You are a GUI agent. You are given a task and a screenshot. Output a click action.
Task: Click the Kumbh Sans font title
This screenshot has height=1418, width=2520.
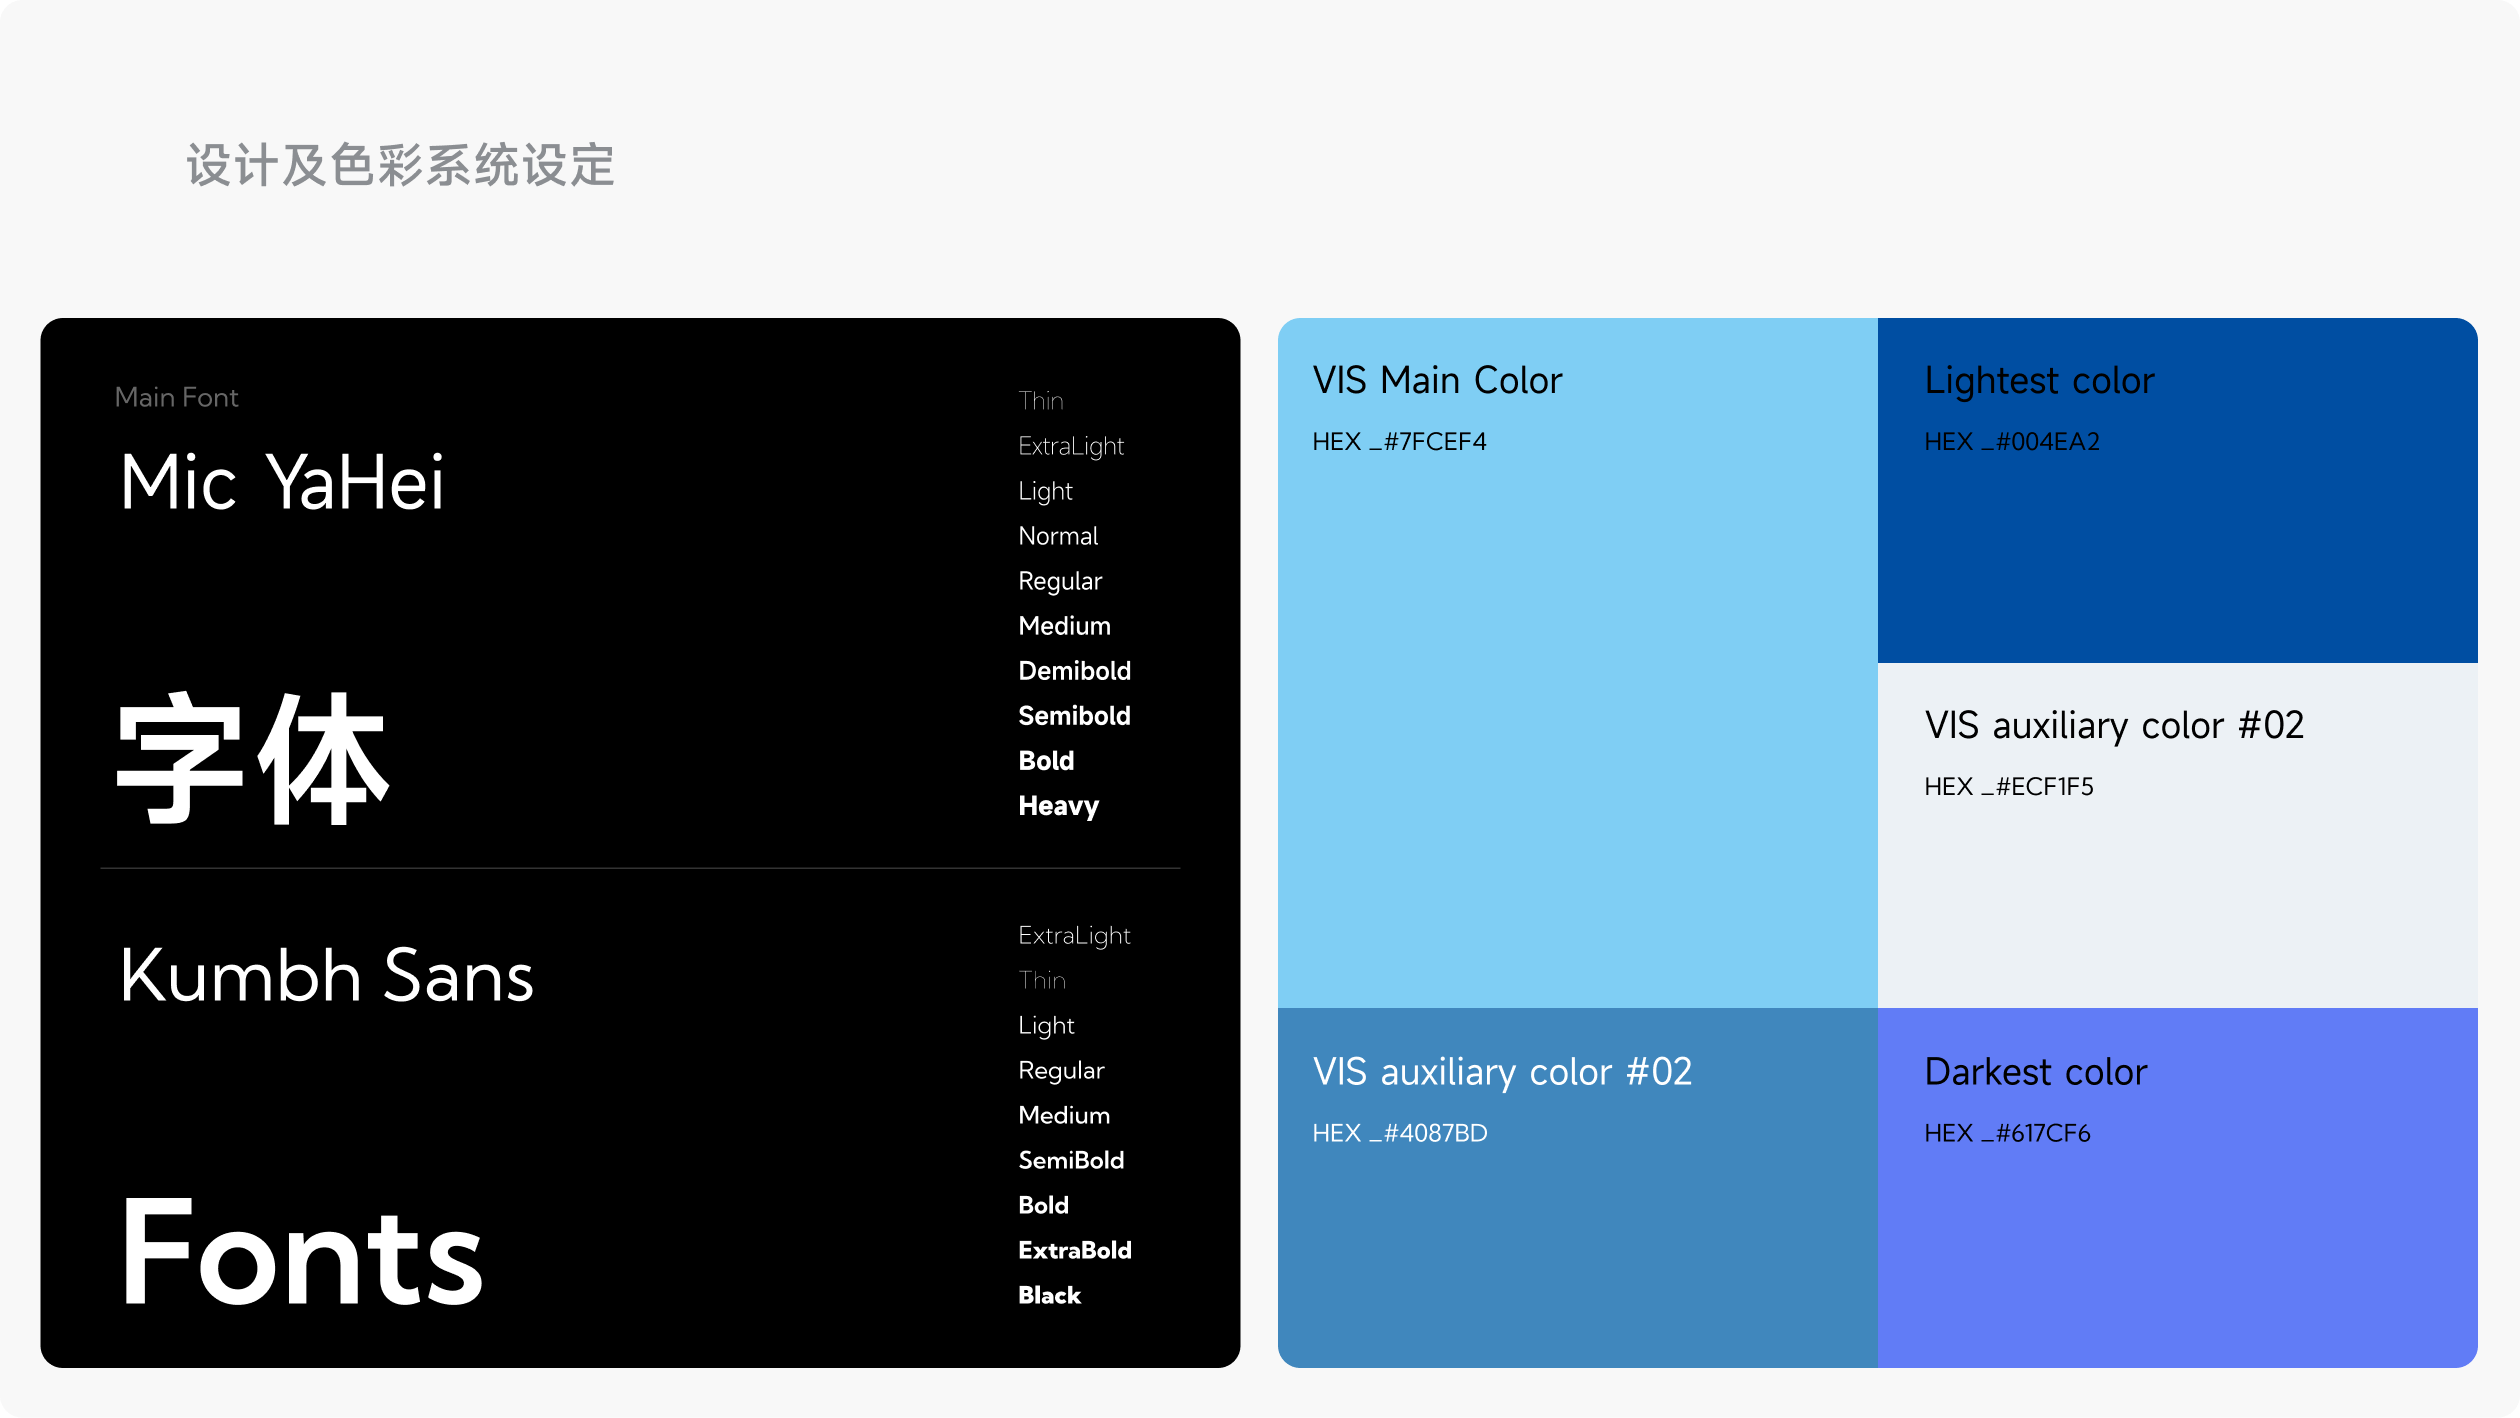pyautogui.click(x=326, y=976)
